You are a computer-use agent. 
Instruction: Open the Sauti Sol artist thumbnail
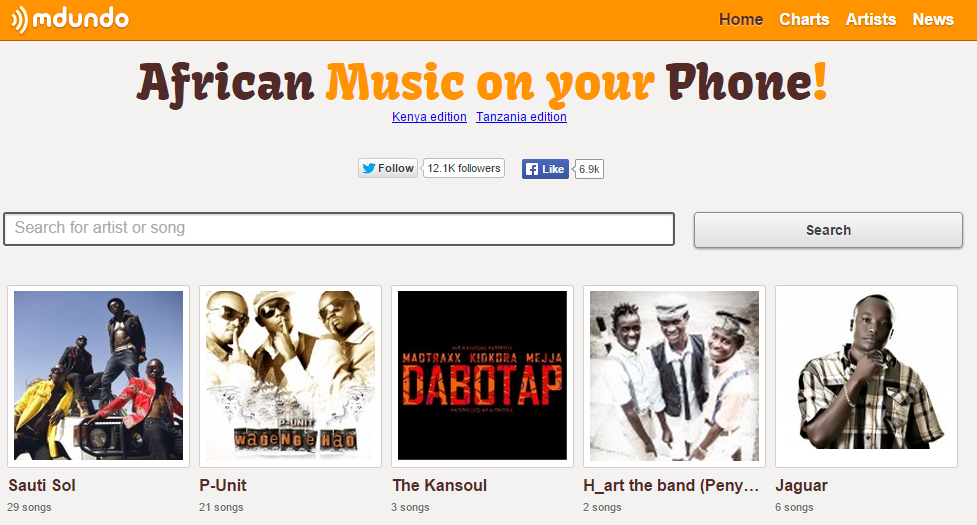[98, 376]
